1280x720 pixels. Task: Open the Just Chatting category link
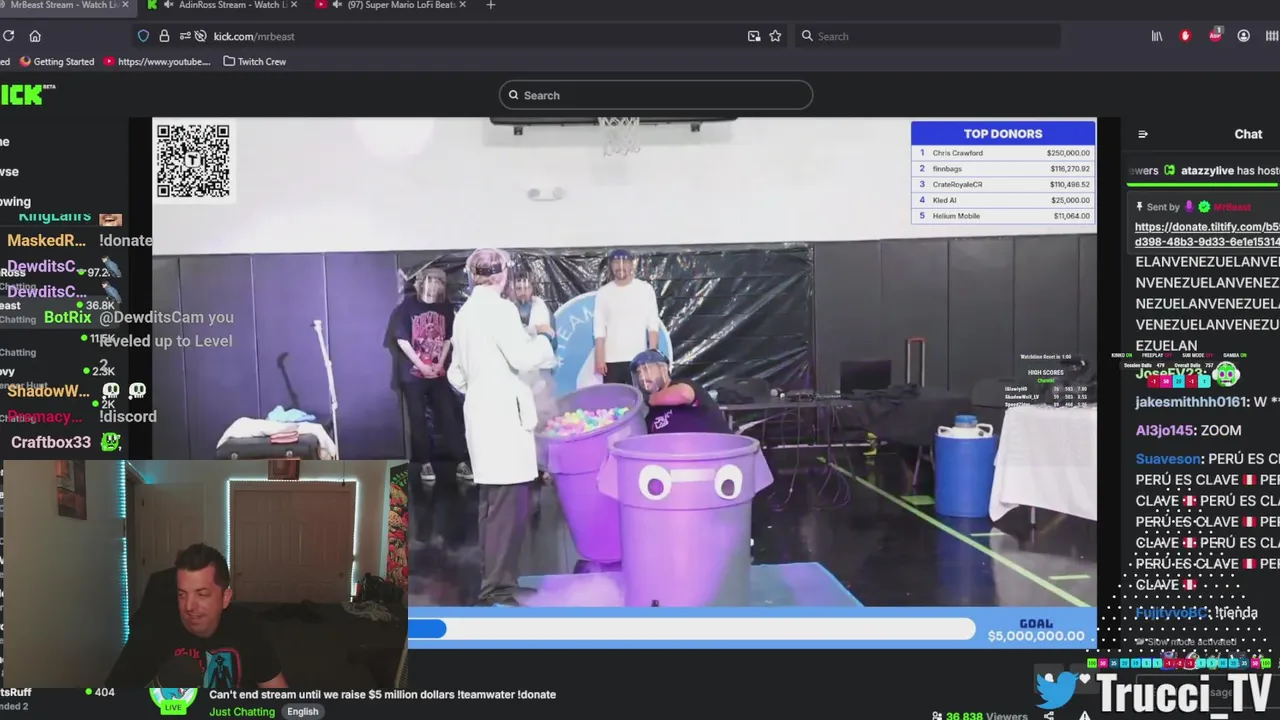point(242,712)
